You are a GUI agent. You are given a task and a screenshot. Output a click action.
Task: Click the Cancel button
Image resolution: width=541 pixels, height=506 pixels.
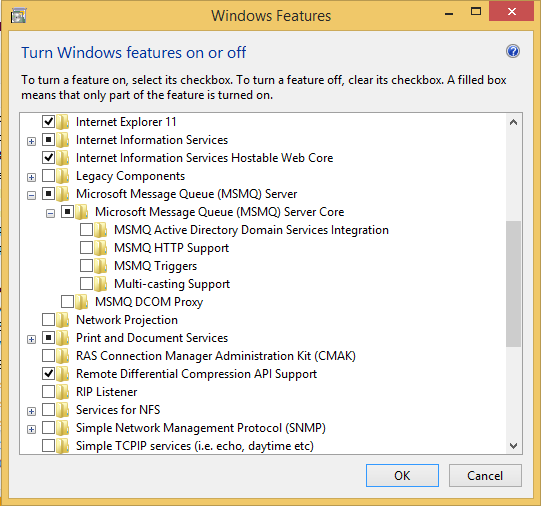click(x=485, y=476)
